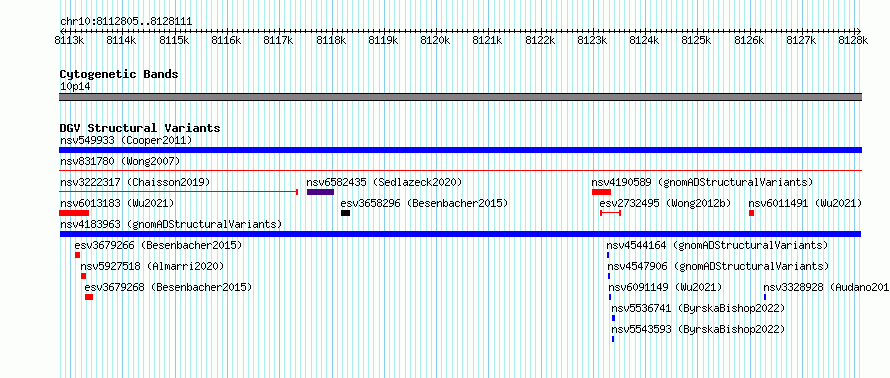Open the esv2732495 (Wong2012b) label
Screen dimensions: 890x378
coord(665,203)
